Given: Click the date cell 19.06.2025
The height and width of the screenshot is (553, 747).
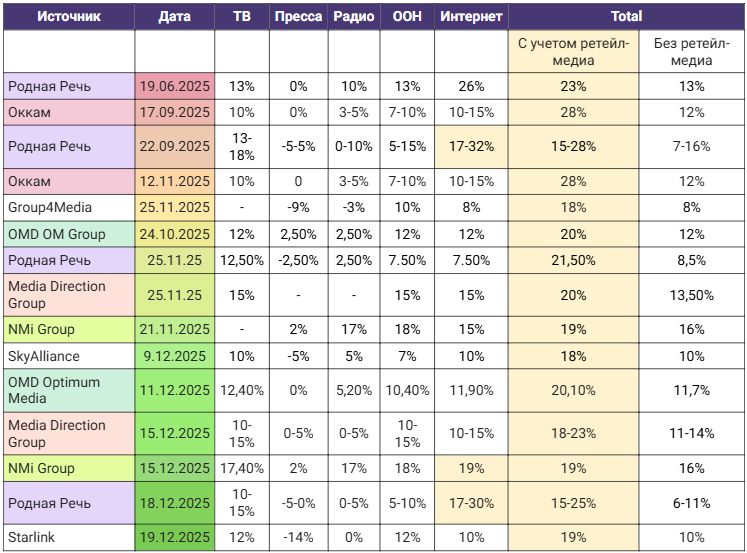Looking at the screenshot, I should click(174, 86).
